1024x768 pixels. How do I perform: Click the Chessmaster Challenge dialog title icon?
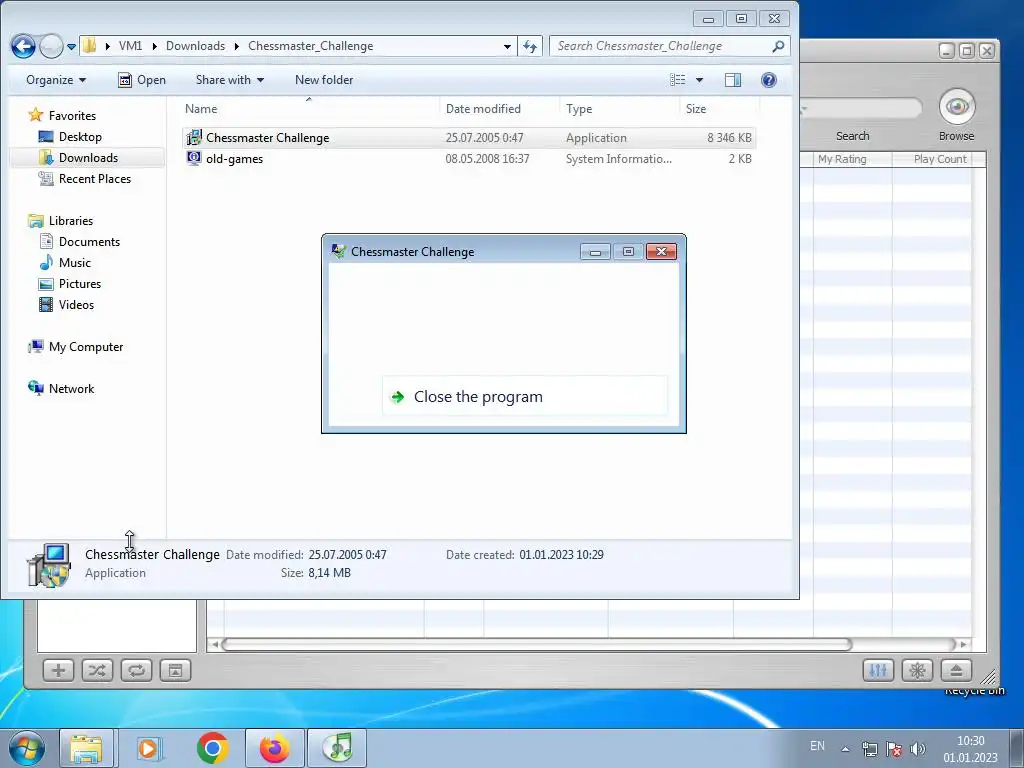pyautogui.click(x=338, y=251)
